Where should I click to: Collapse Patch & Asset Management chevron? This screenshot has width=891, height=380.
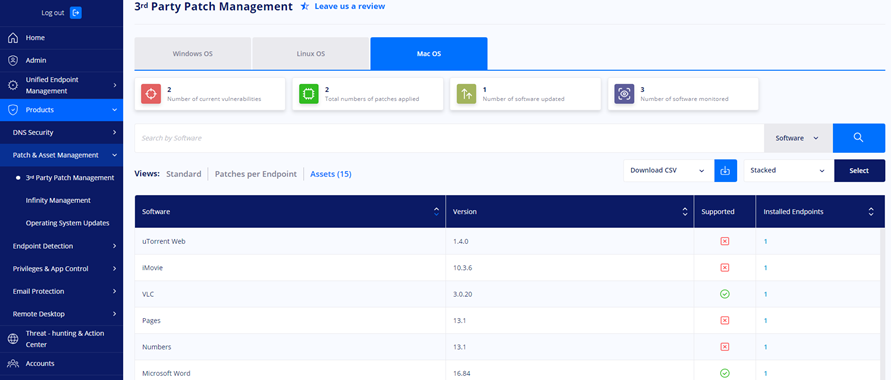tap(114, 155)
